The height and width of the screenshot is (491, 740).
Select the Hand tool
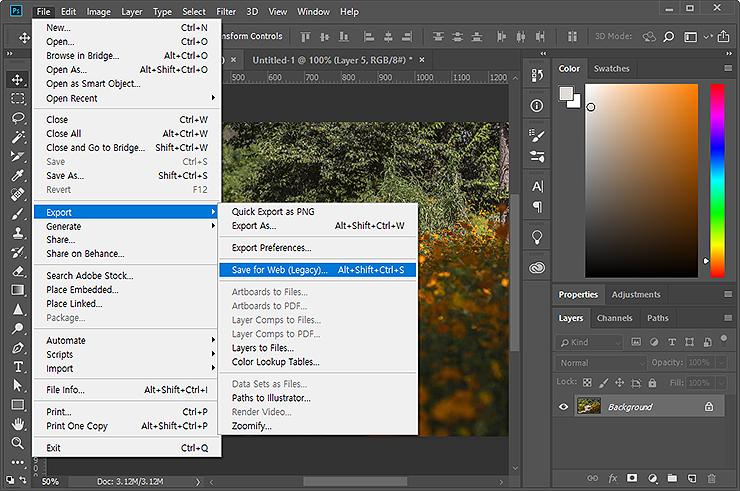tap(17, 424)
